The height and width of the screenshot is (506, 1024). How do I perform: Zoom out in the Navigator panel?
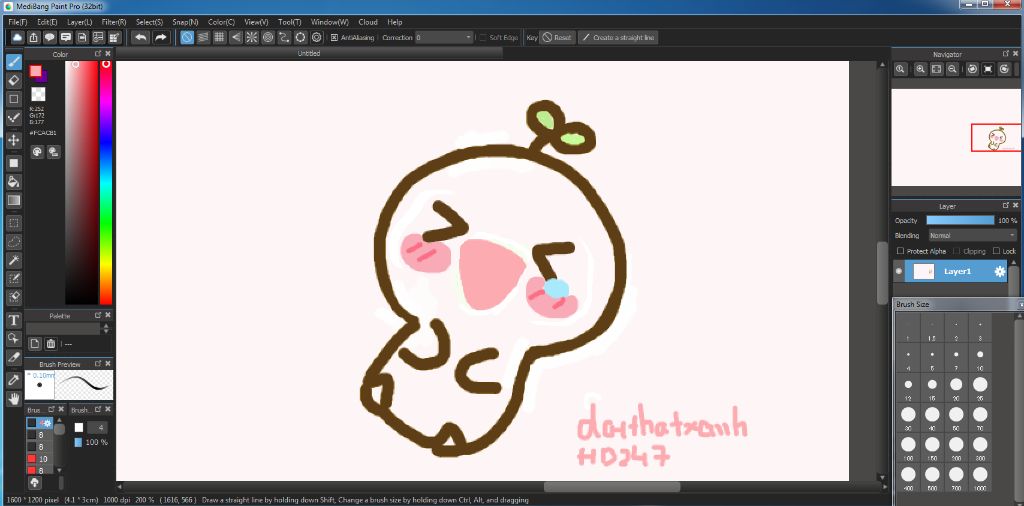(953, 69)
